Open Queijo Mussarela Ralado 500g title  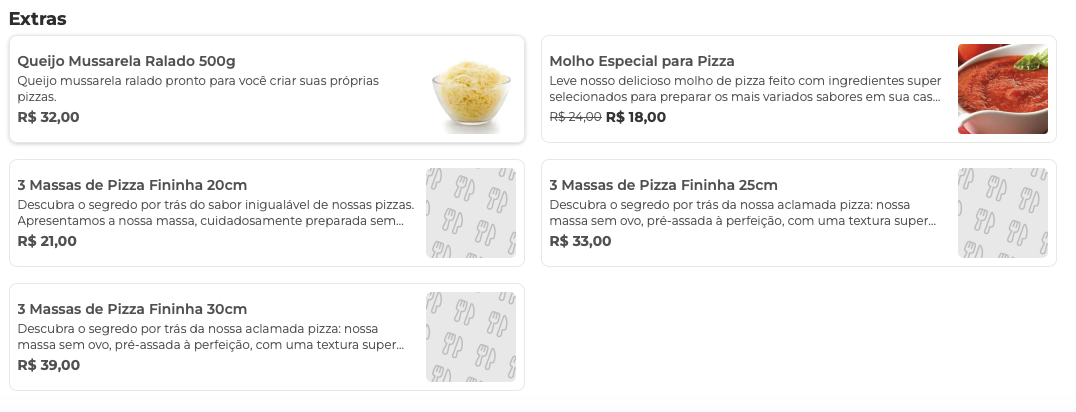coord(126,61)
